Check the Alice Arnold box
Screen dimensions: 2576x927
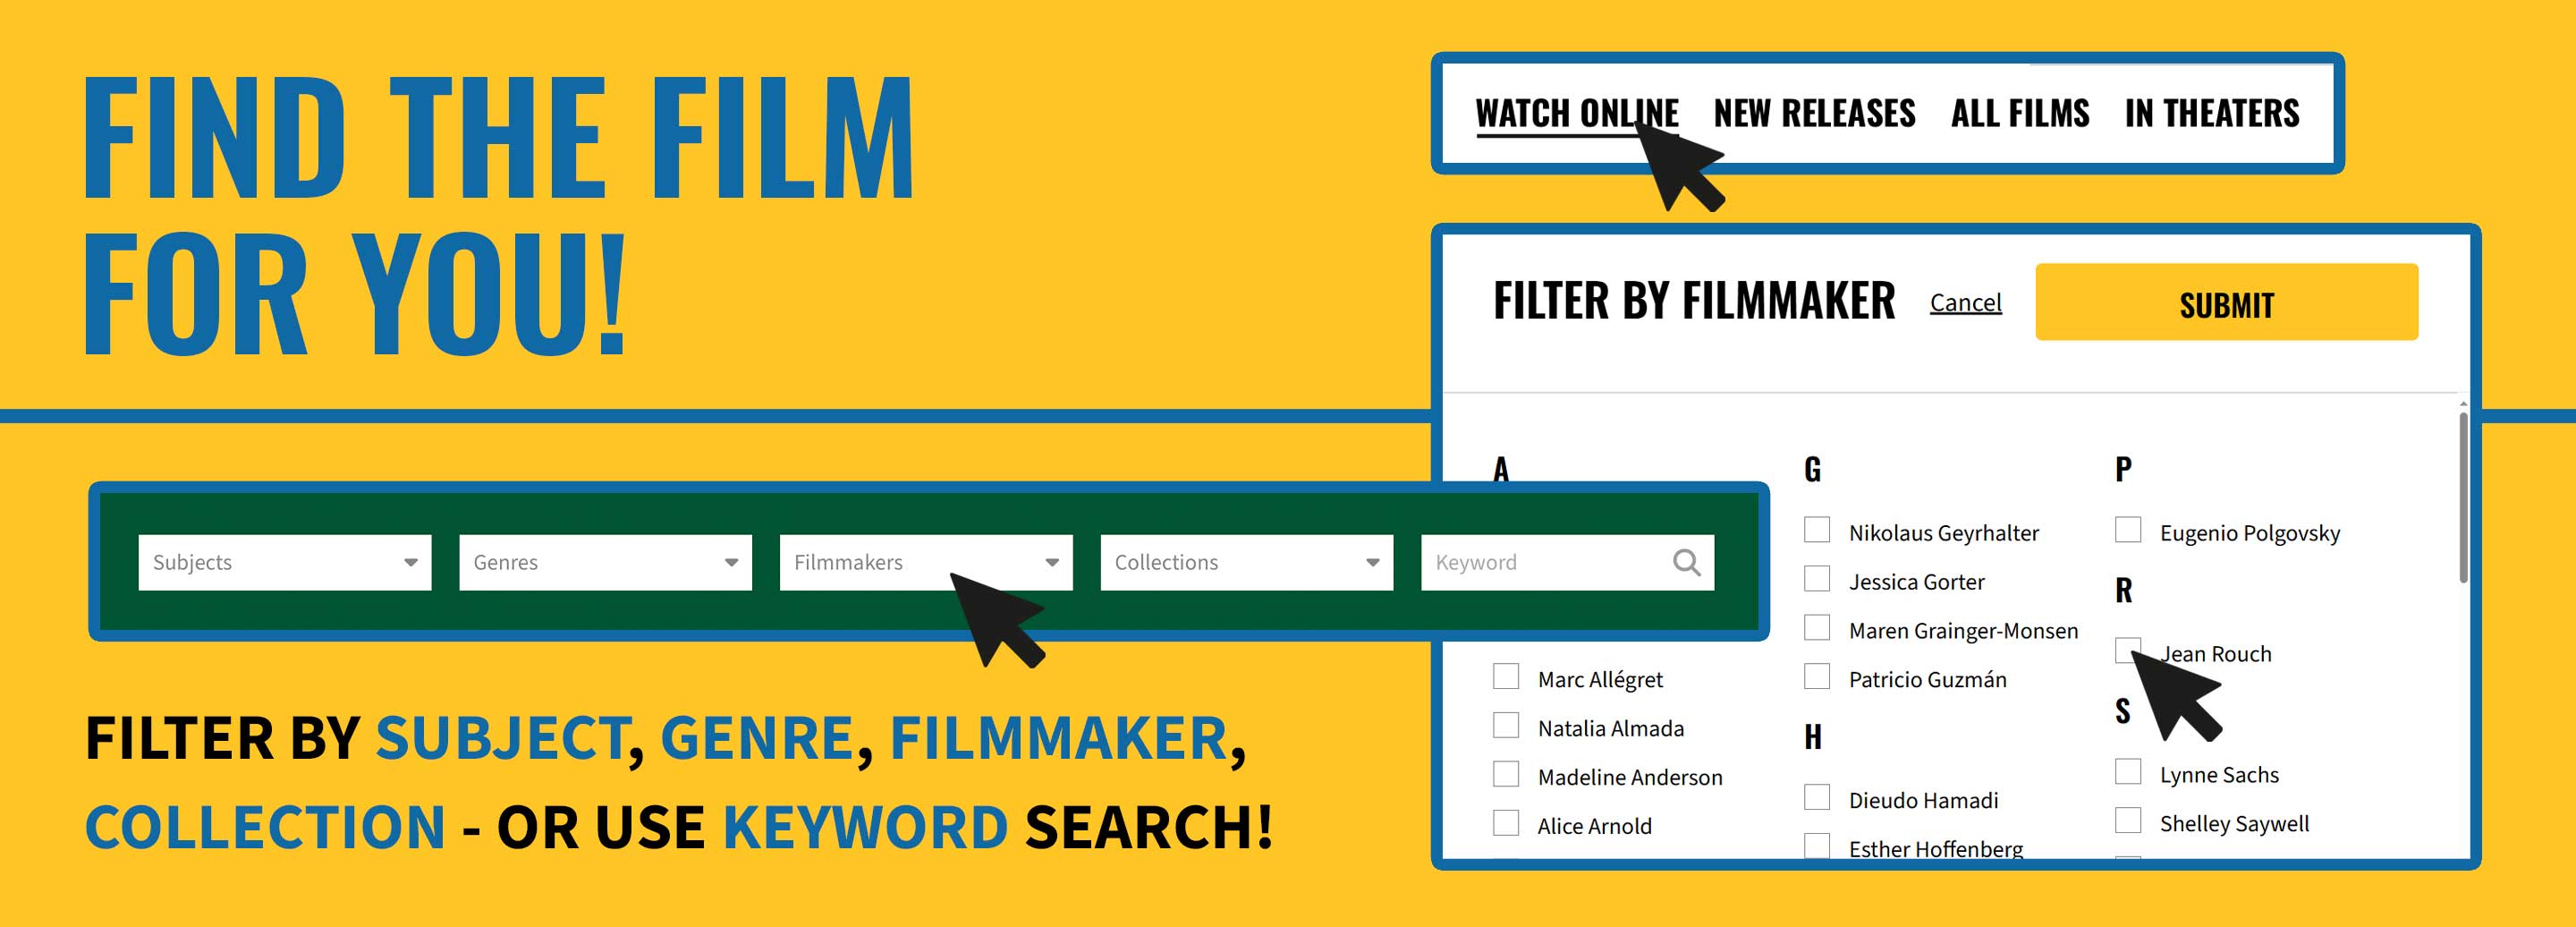(x=1506, y=824)
